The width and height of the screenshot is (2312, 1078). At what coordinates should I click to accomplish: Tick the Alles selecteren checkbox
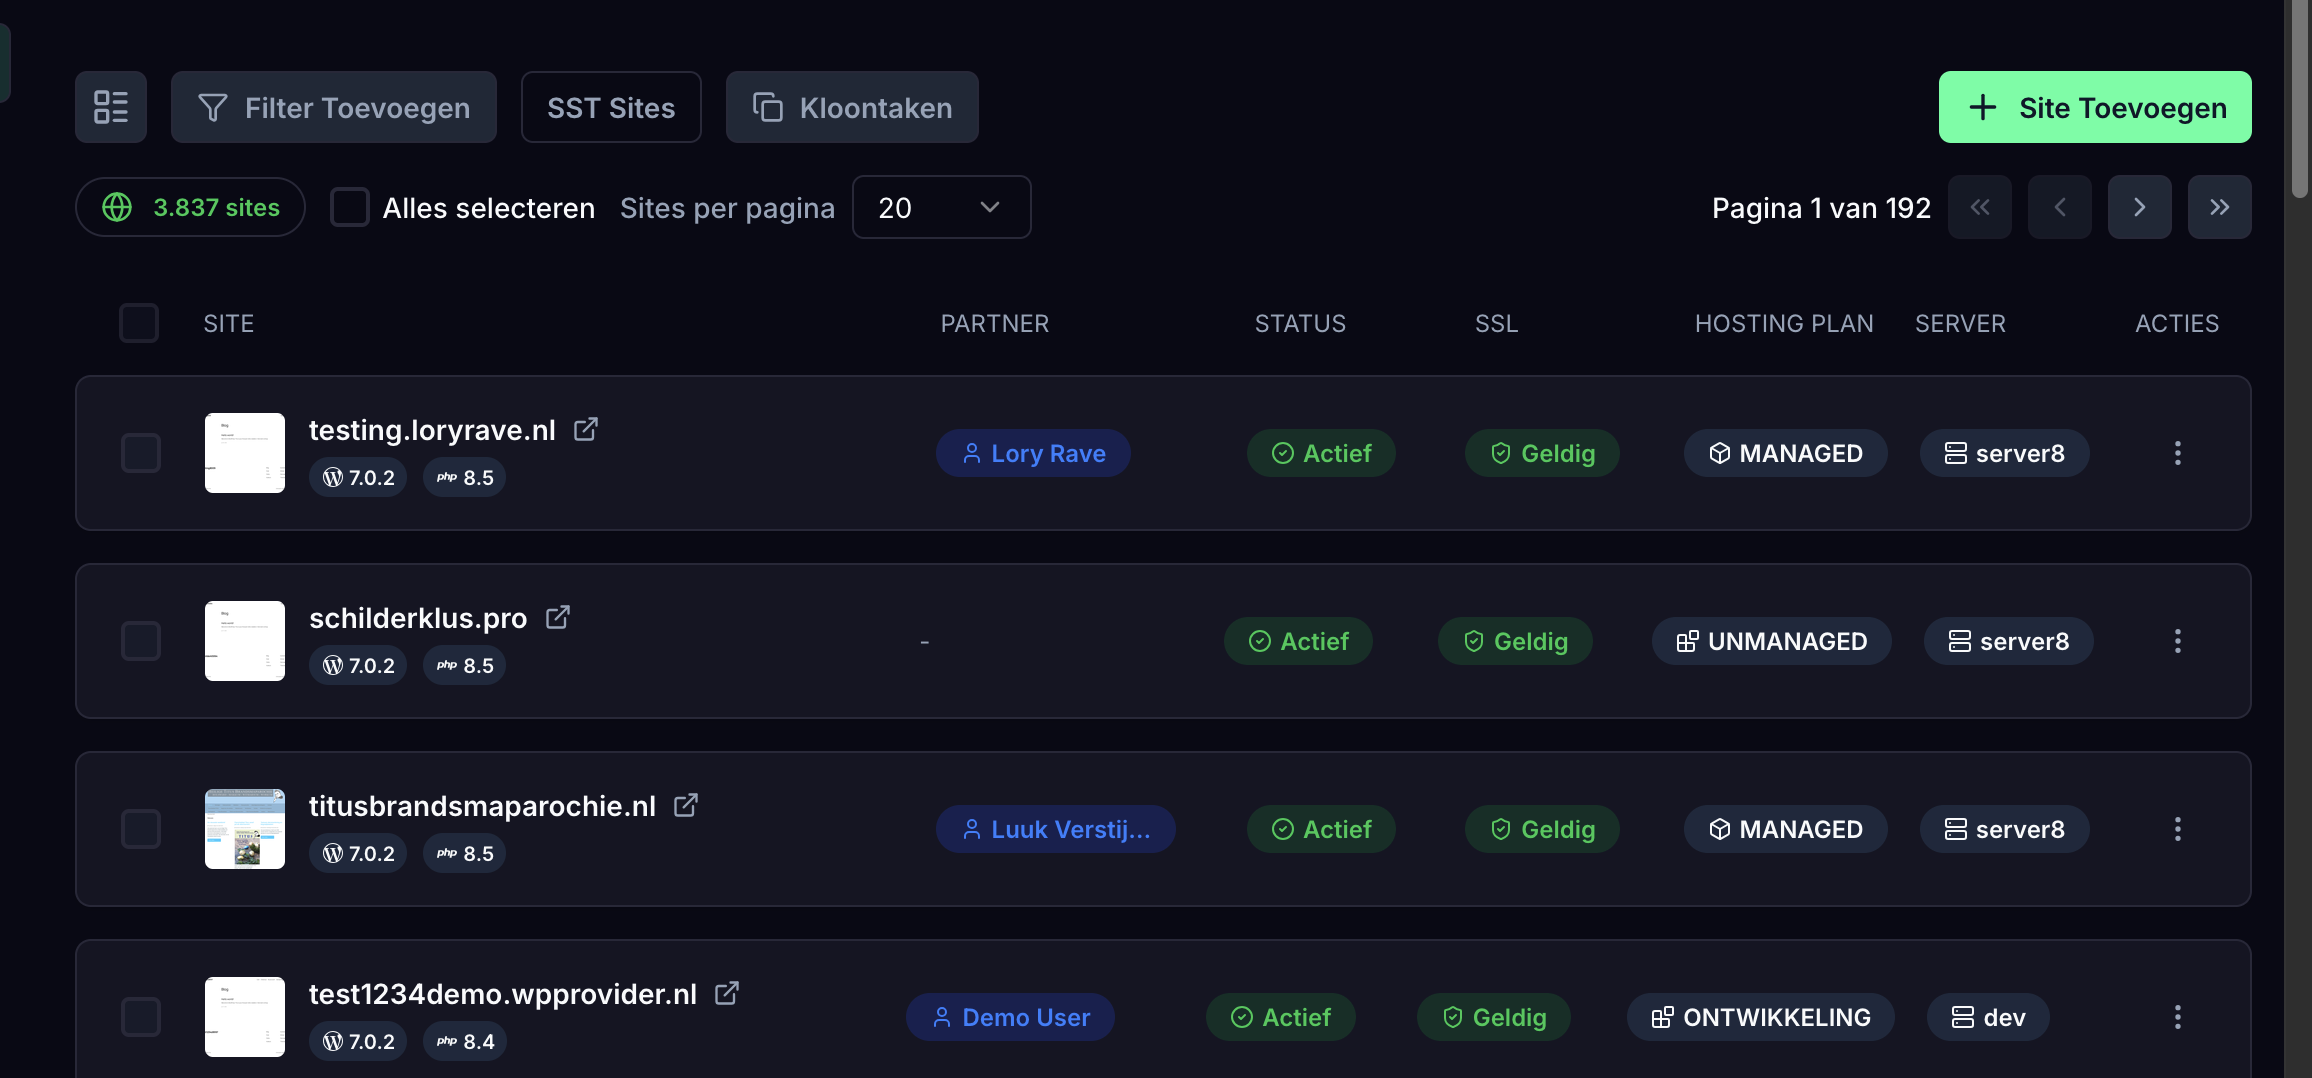pyautogui.click(x=350, y=207)
